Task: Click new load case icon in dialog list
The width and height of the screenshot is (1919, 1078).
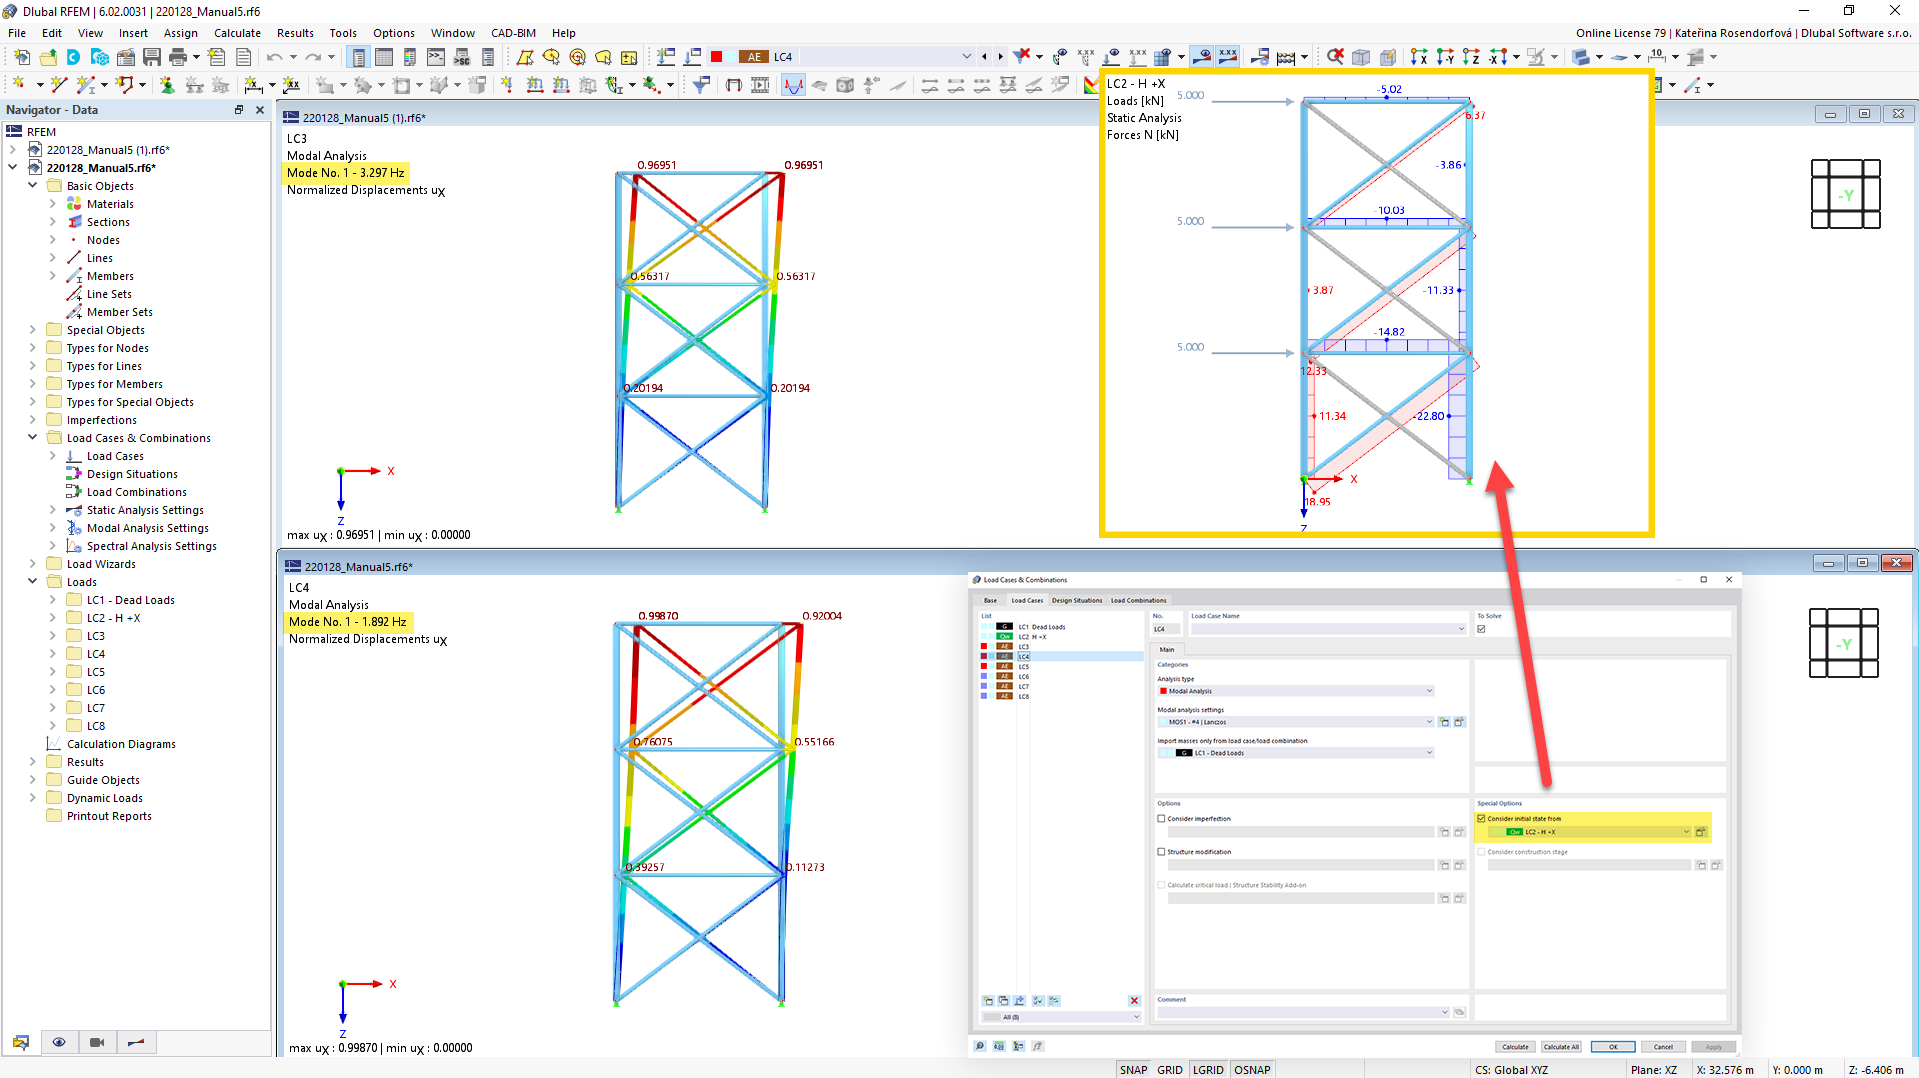Action: tap(988, 1000)
